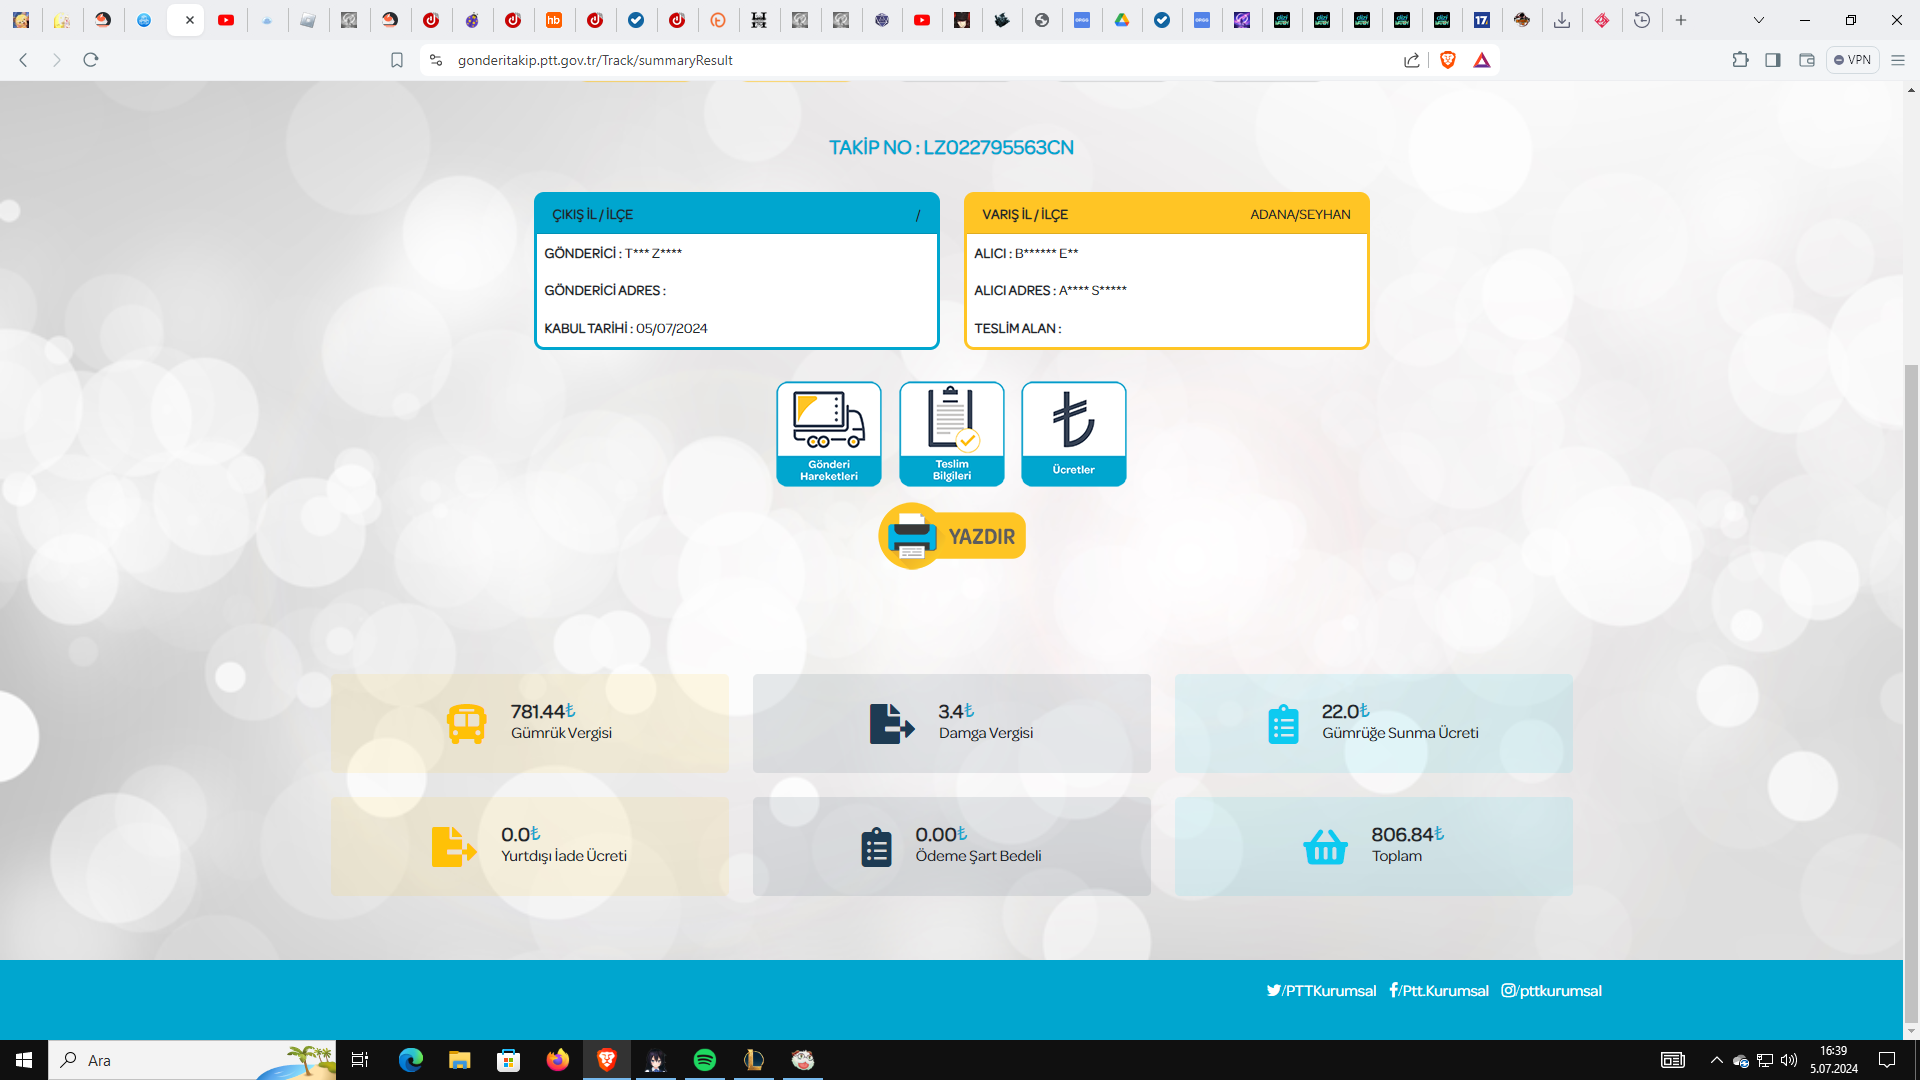Expand the tab search chevron
This screenshot has height=1080, width=1920.
pos(1758,20)
